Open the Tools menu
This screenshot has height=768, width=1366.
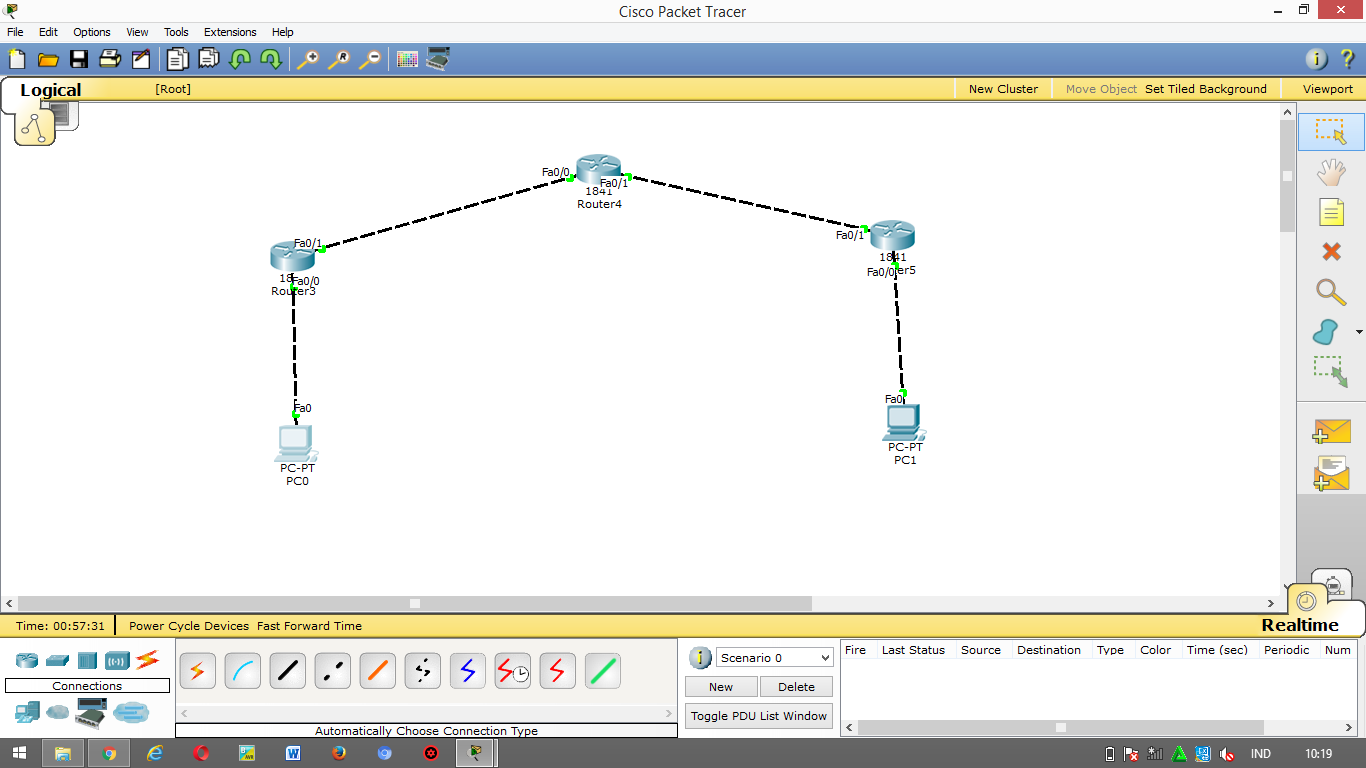coord(176,32)
